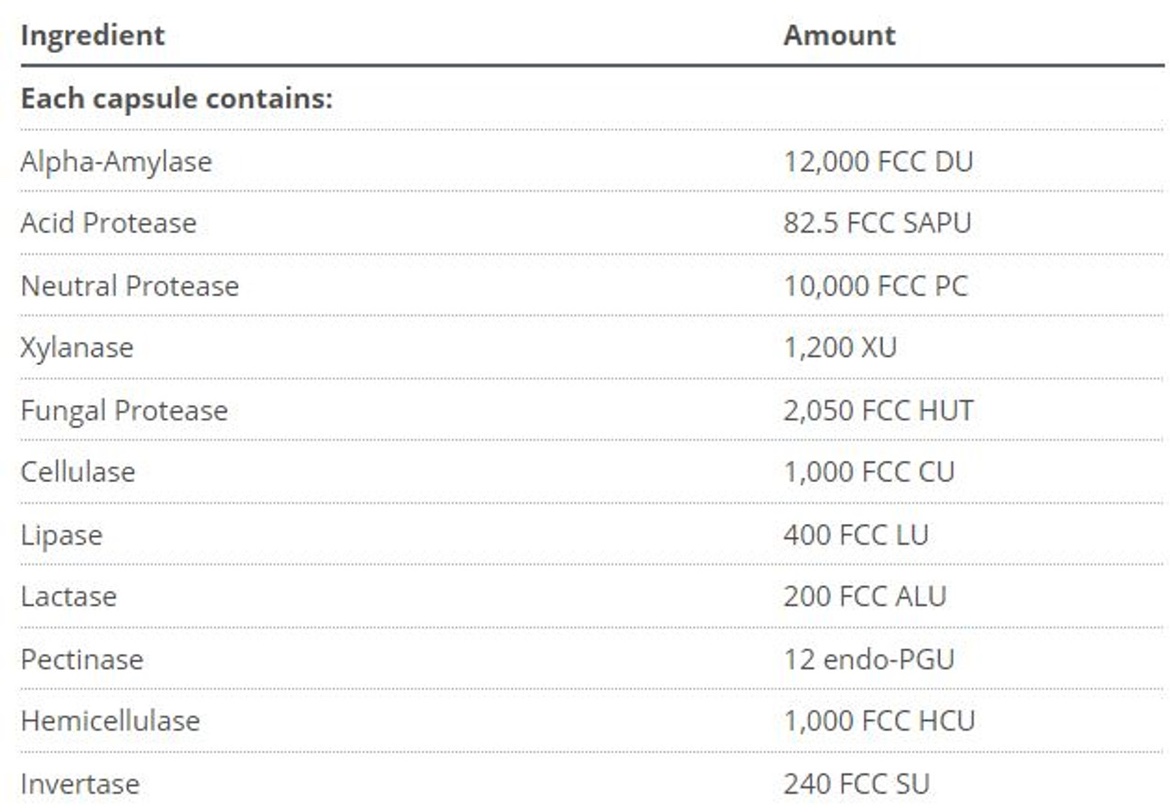This screenshot has height=812, width=1170.
Task: Click the 400 FCC LU amount
Action: click(856, 535)
